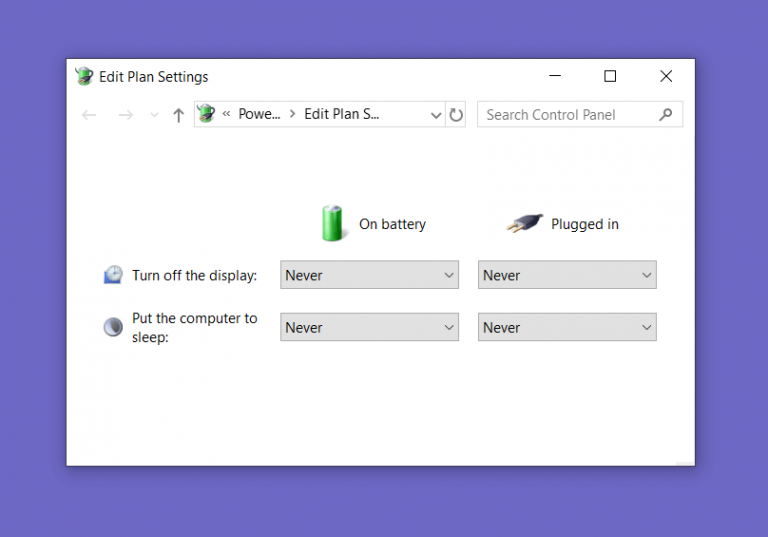Open the recent locations chevron
This screenshot has height=537, width=768.
(x=154, y=115)
